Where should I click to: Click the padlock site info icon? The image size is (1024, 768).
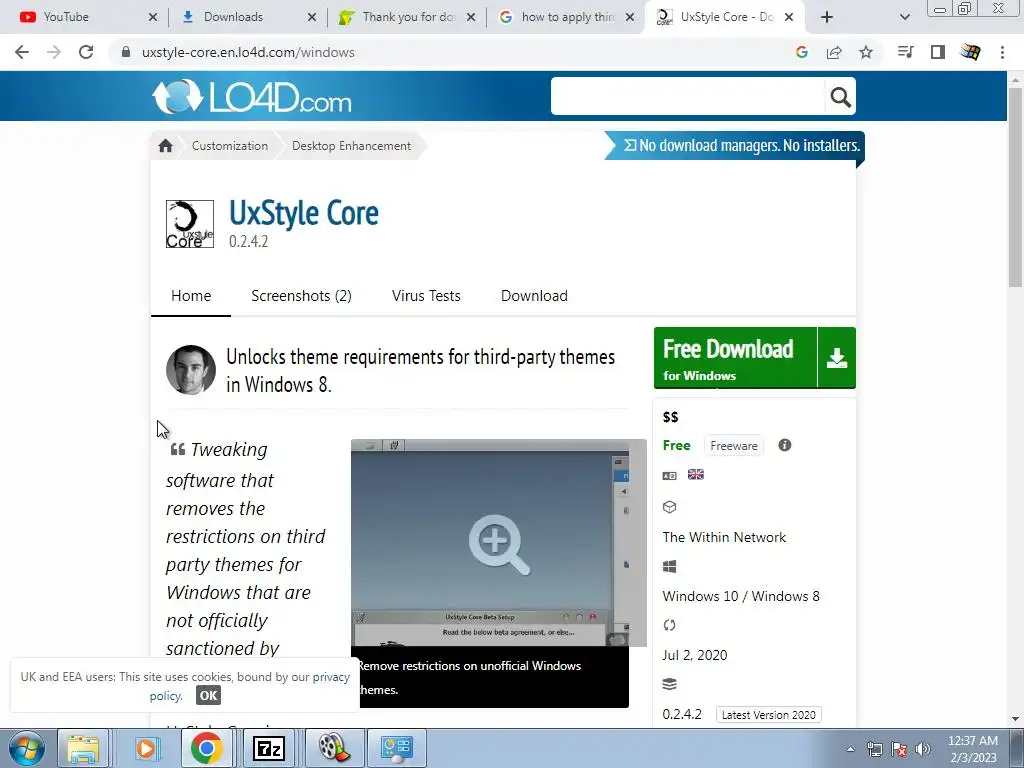click(126, 52)
